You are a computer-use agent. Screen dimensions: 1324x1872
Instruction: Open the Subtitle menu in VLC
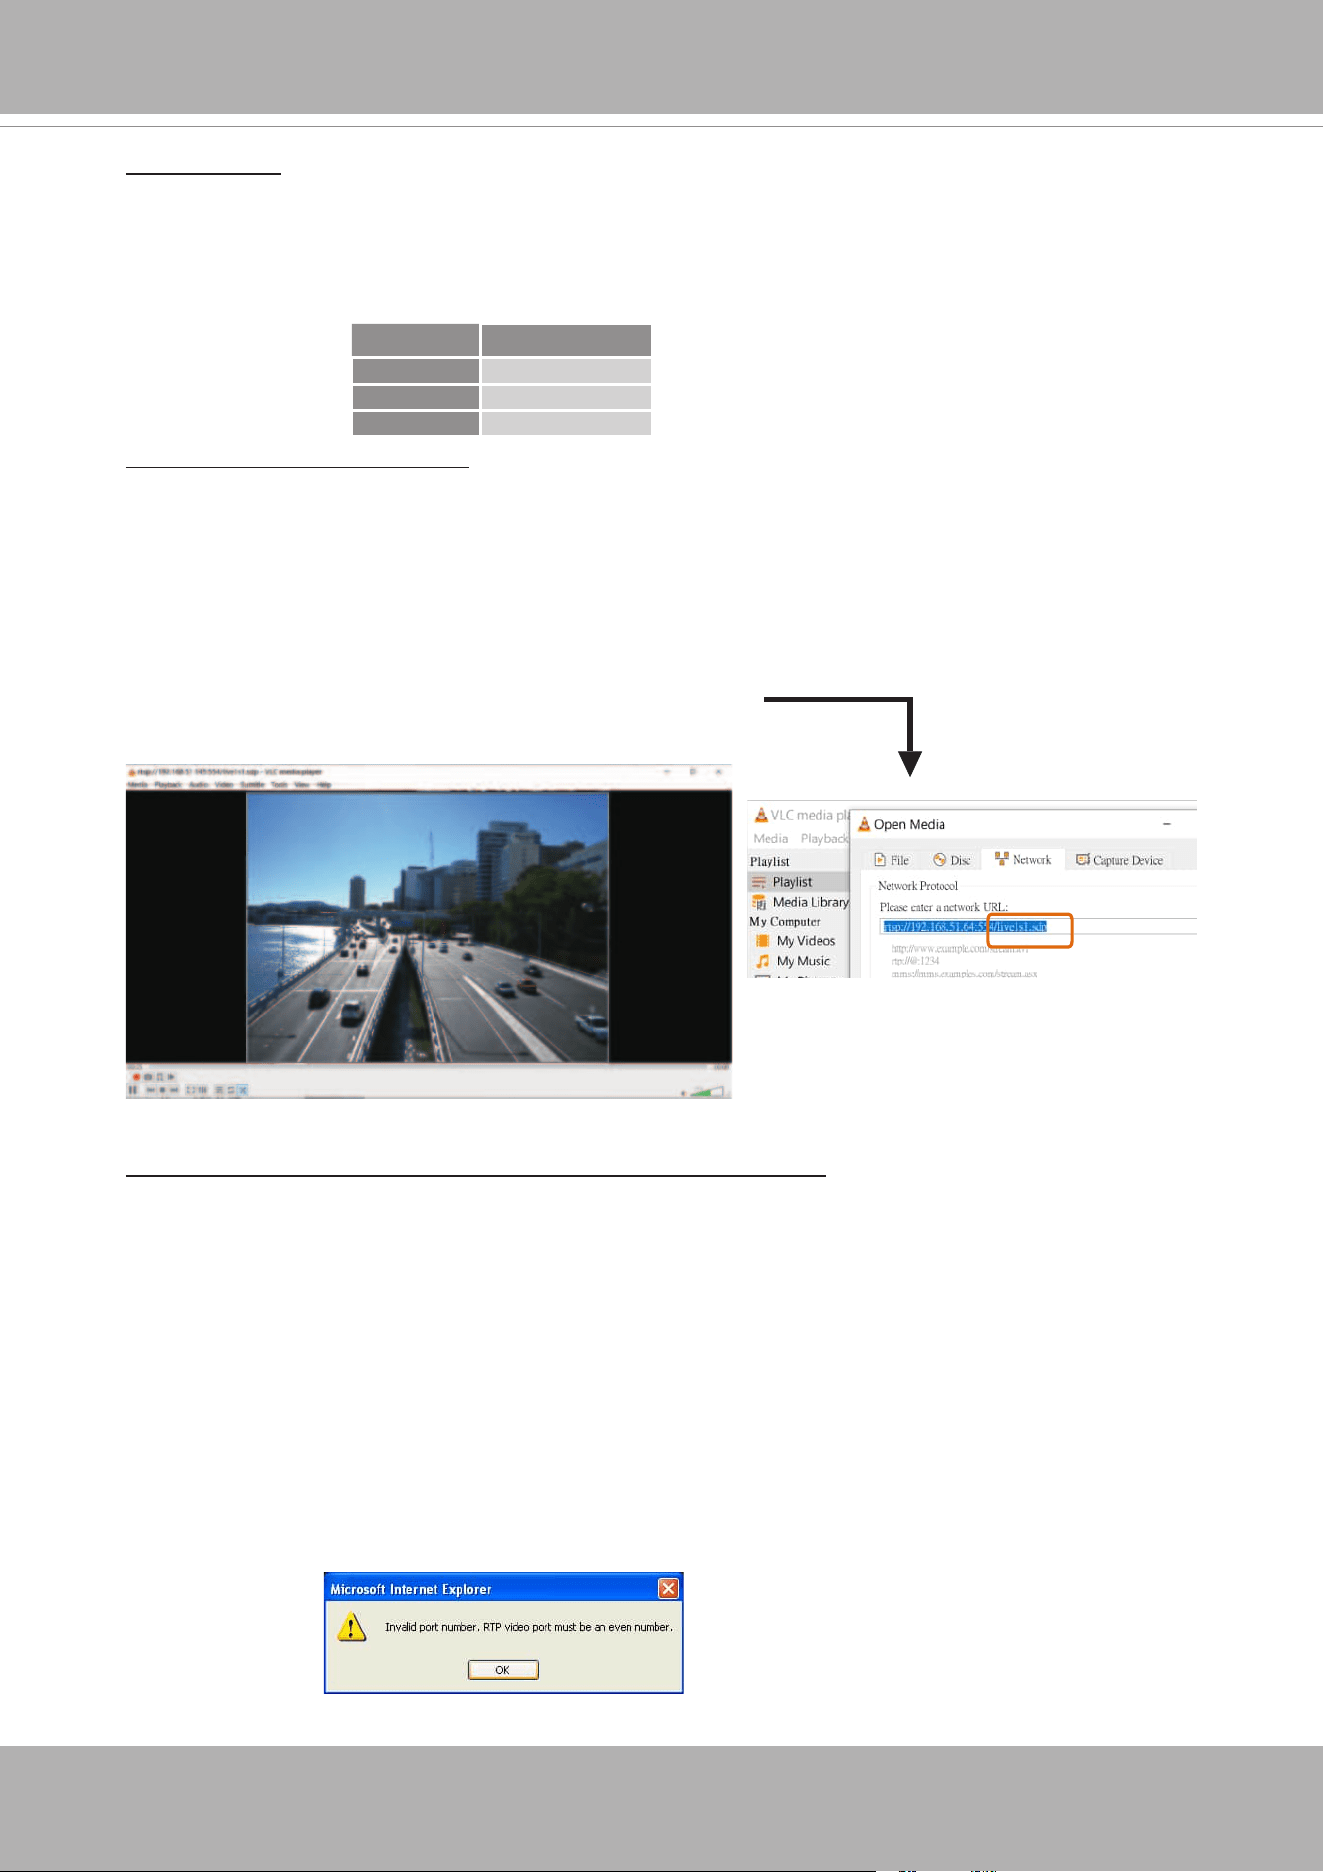pyautogui.click(x=252, y=785)
